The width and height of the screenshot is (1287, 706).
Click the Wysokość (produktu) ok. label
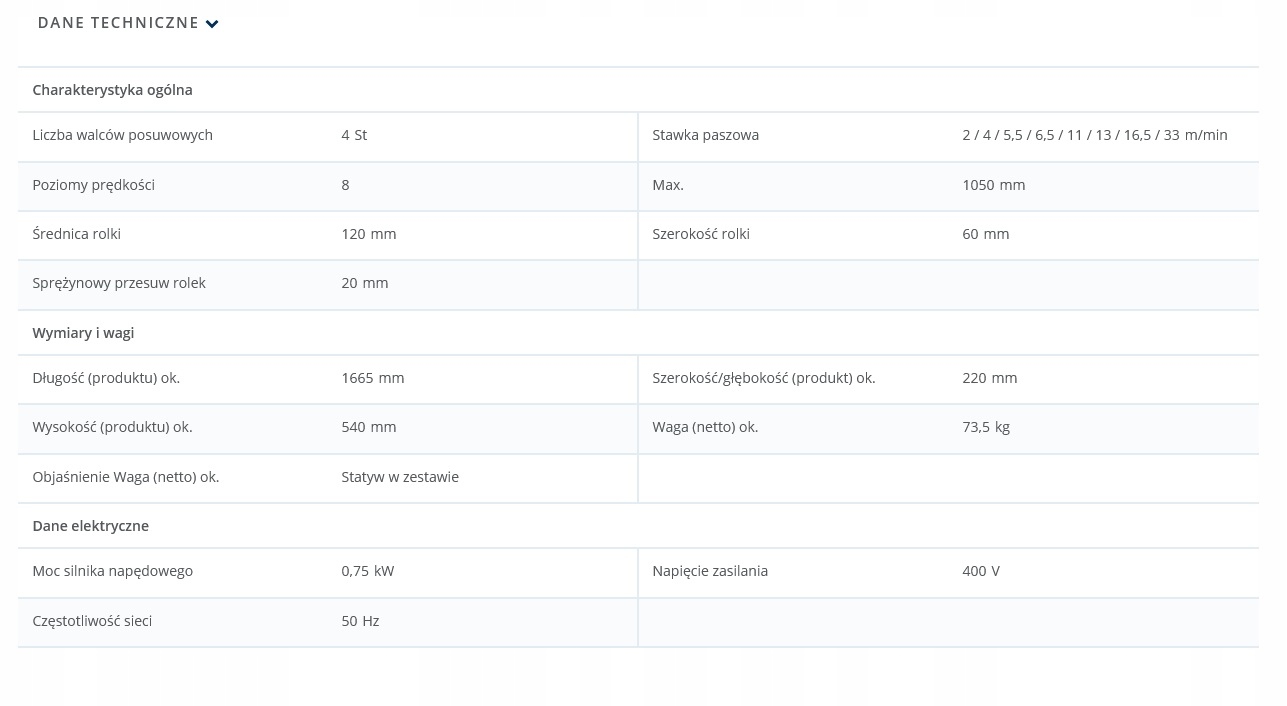pos(112,427)
